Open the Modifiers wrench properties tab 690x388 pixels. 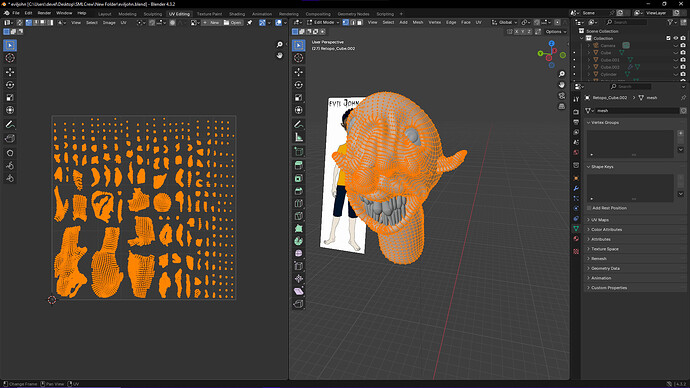tap(576, 188)
